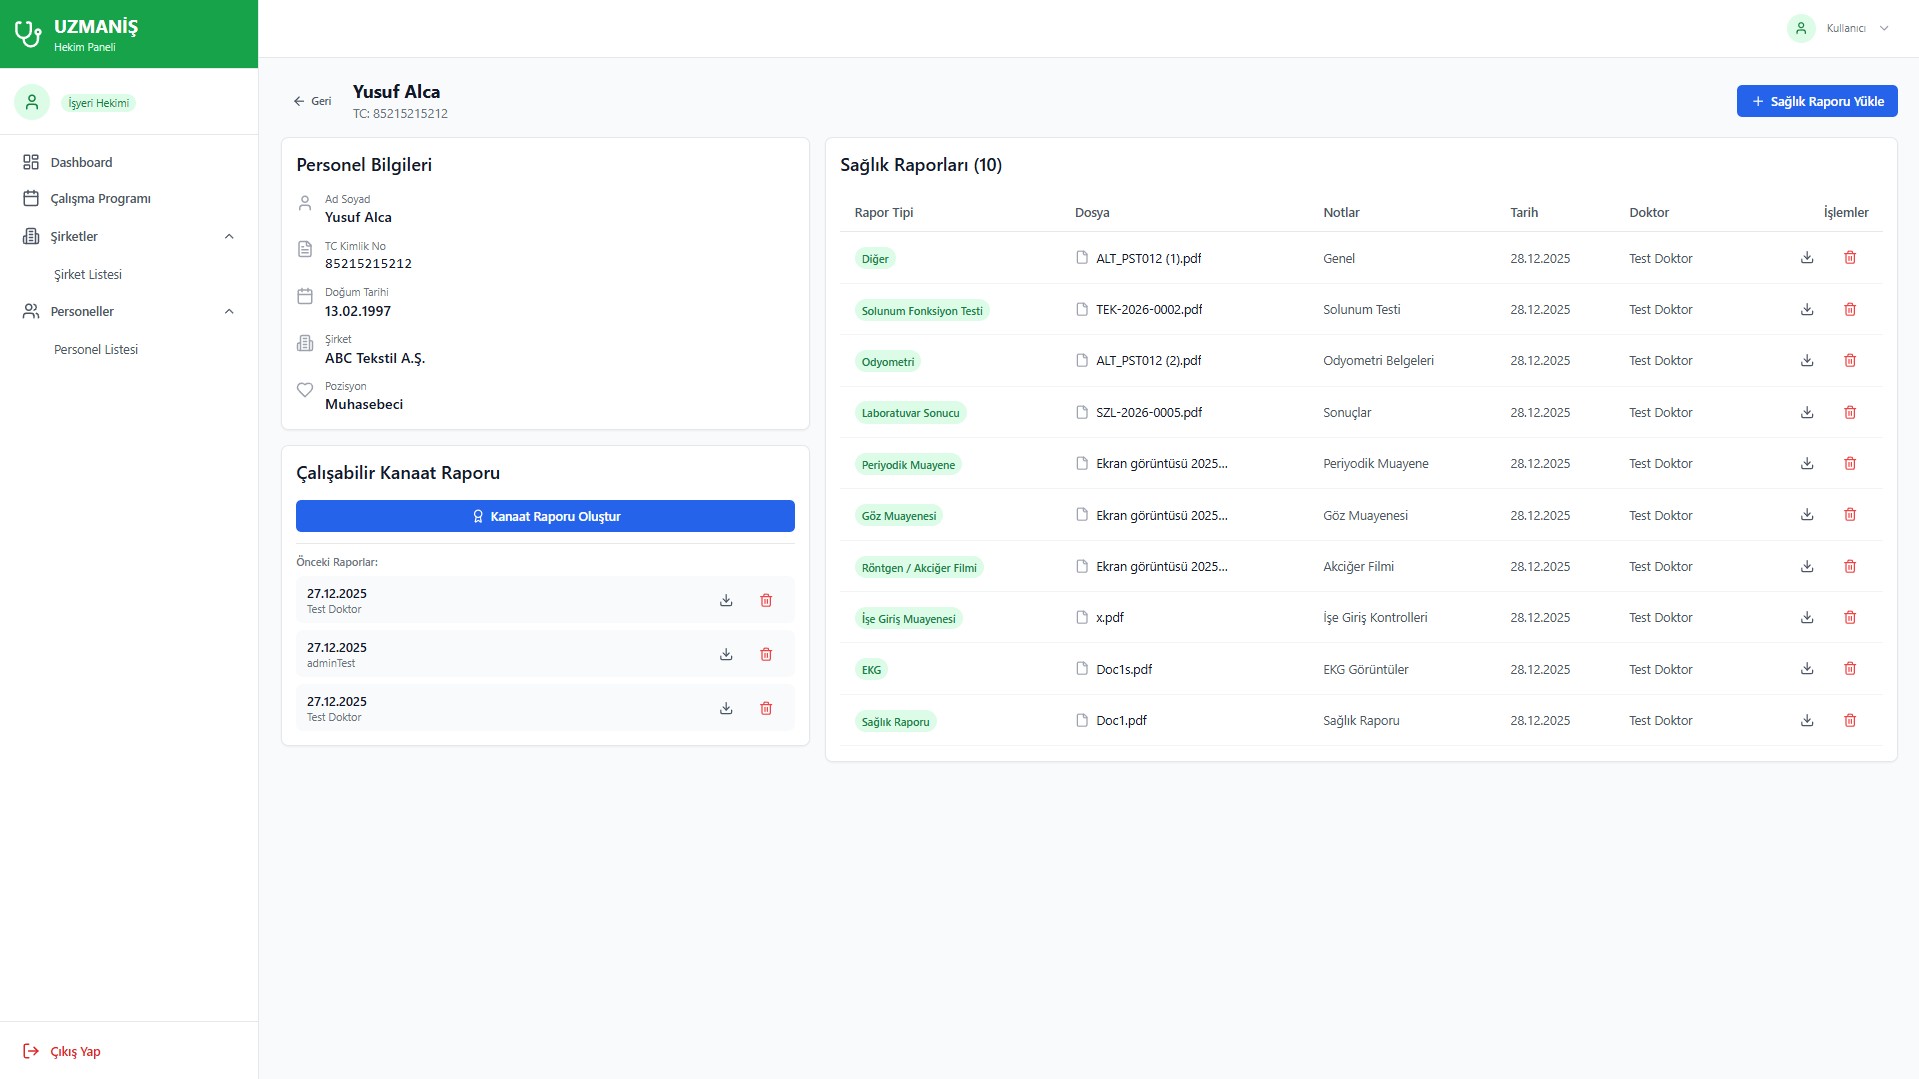Go back using the Geri link
Viewport: 1919px width, 1079px height.
pos(312,101)
